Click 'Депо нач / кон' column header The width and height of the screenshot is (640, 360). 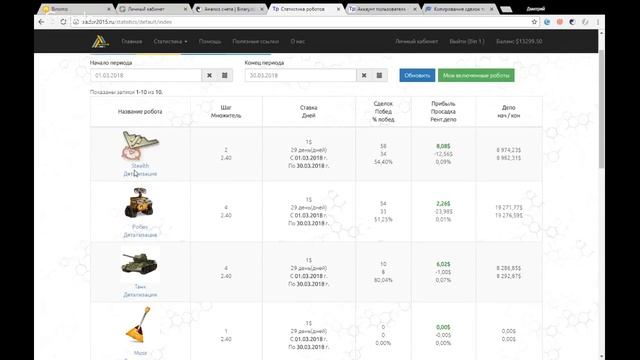coord(509,111)
